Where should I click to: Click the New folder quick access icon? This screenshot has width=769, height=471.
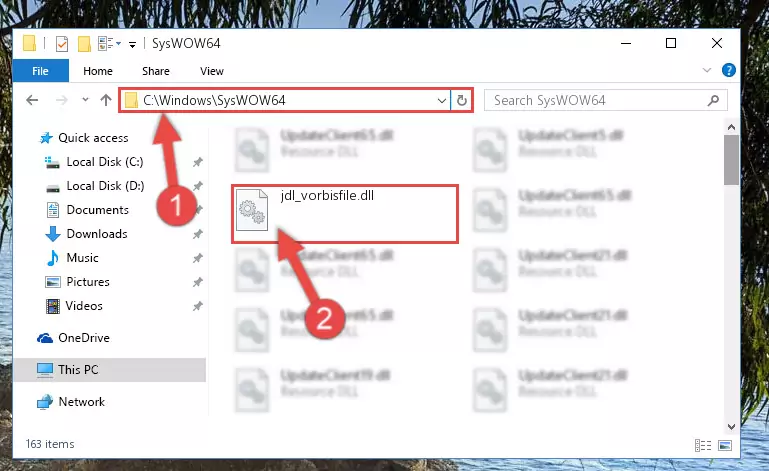coord(84,44)
